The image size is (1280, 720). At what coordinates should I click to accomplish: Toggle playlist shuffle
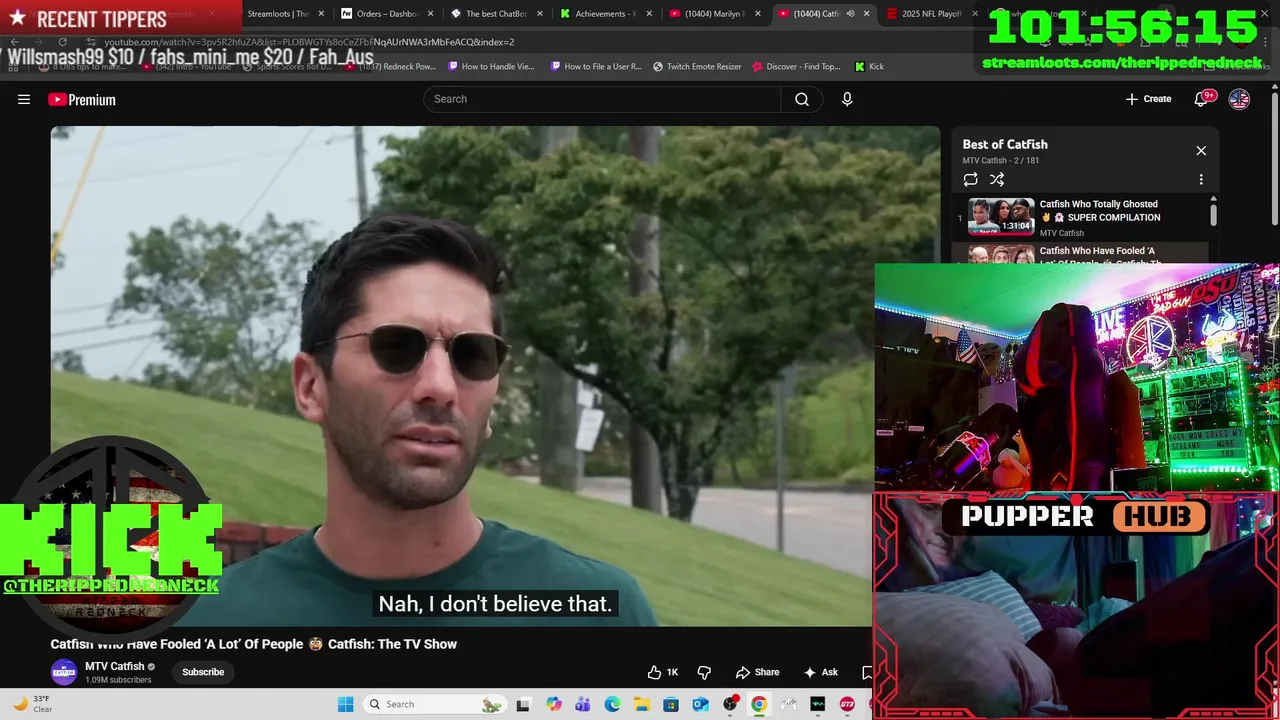click(x=997, y=180)
